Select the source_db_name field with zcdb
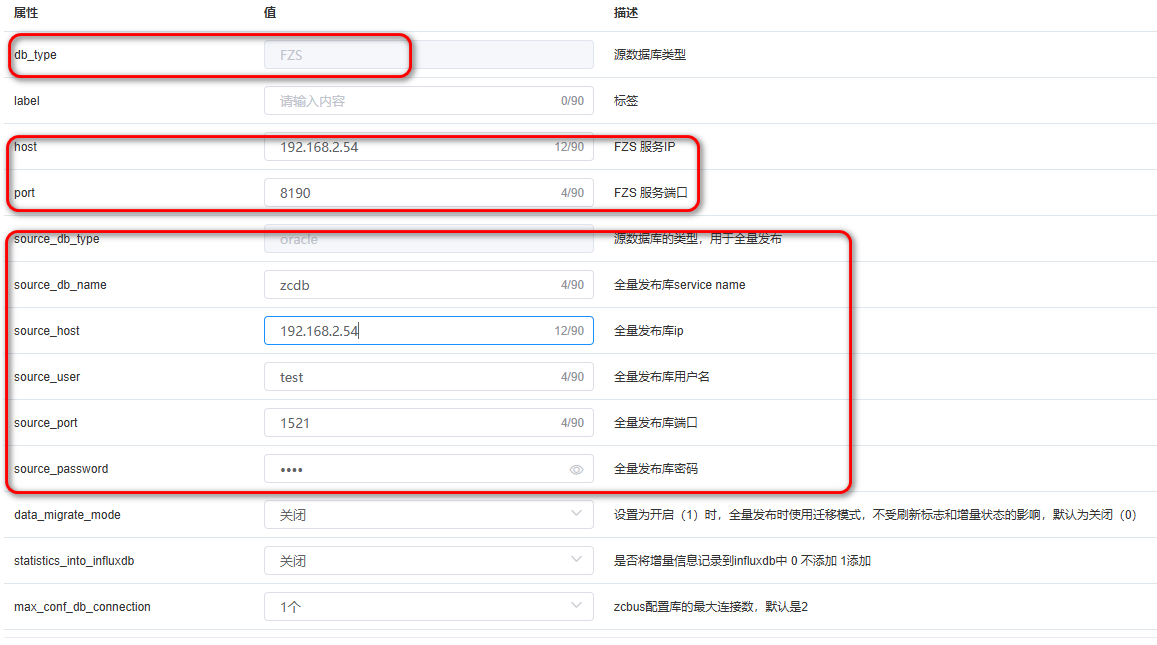 410,285
